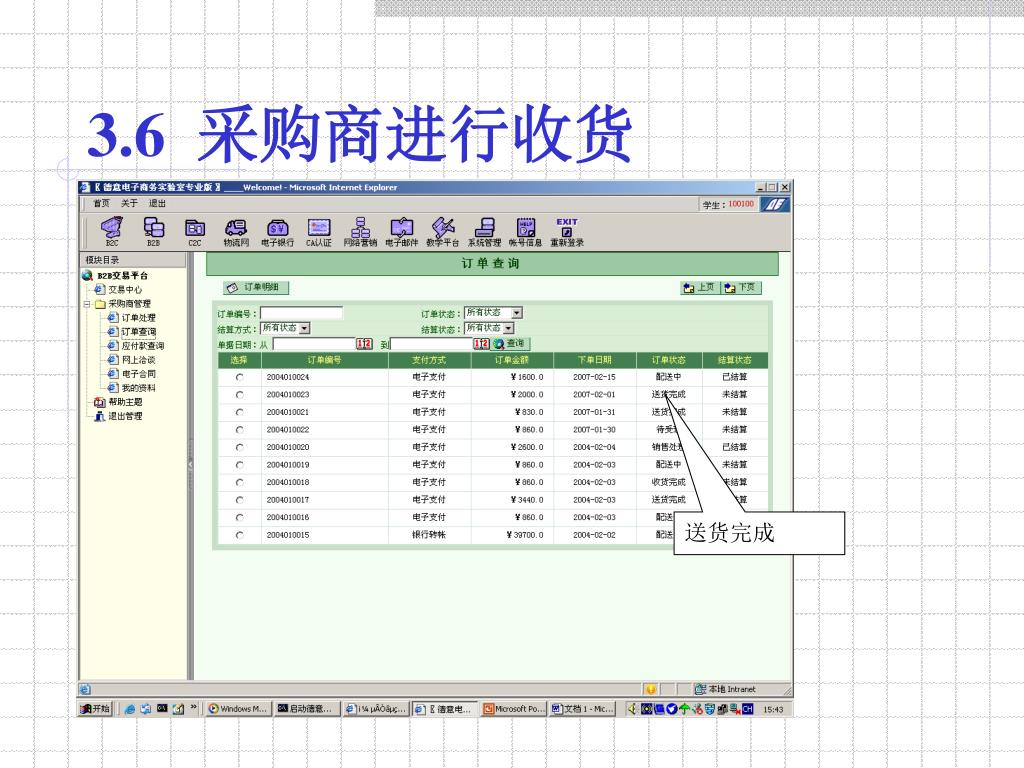
Task: Expand the quick launch overflow chevron
Action: pyautogui.click(x=193, y=707)
